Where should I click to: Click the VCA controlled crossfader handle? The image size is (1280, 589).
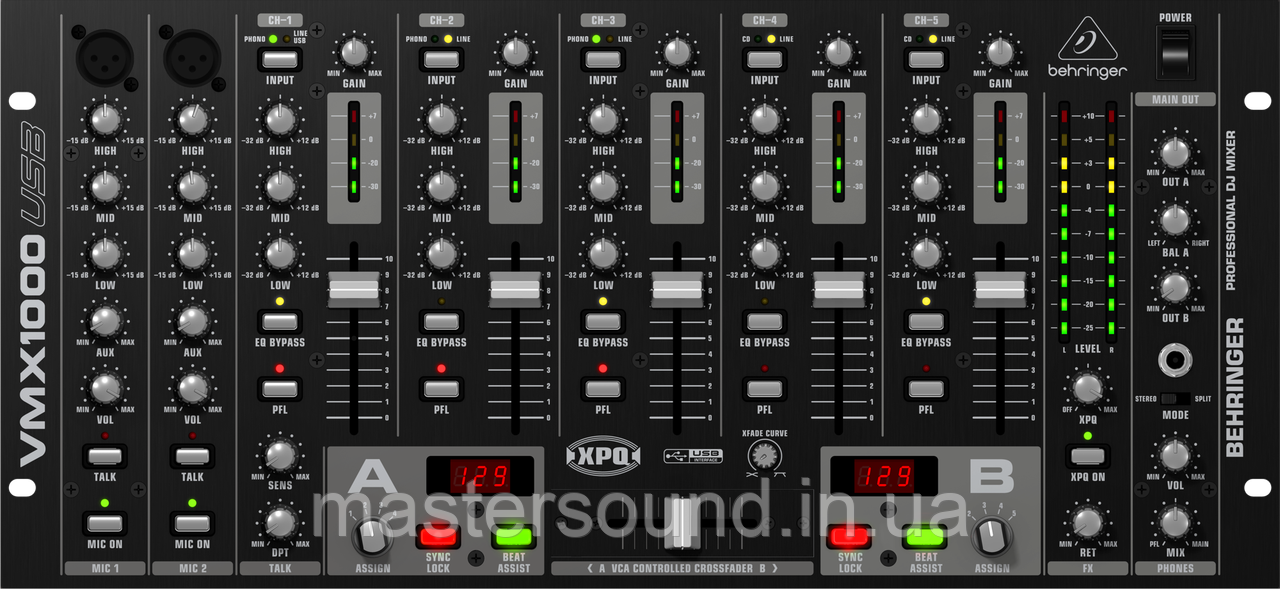pos(682,523)
